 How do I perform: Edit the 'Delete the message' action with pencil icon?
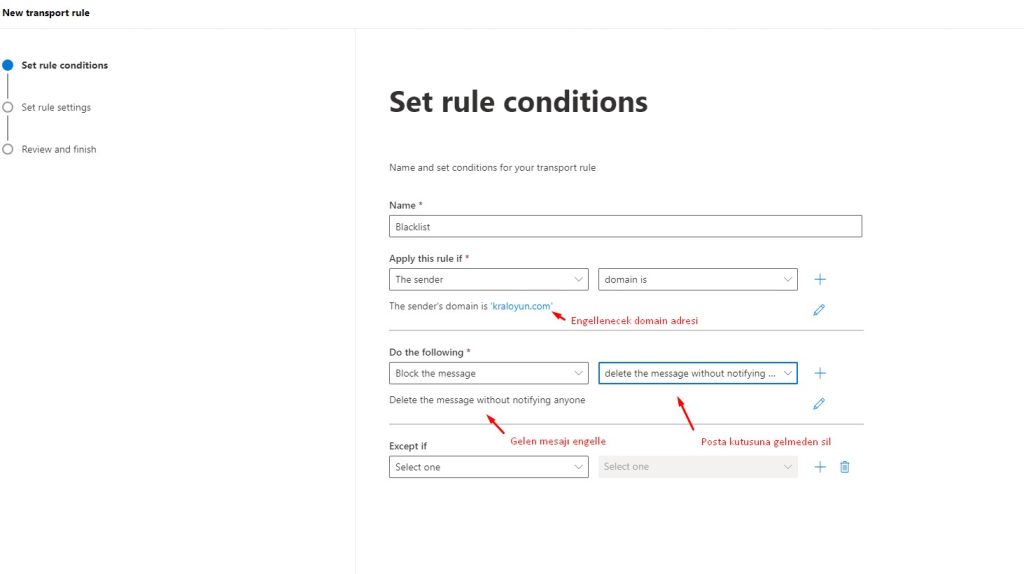point(819,404)
